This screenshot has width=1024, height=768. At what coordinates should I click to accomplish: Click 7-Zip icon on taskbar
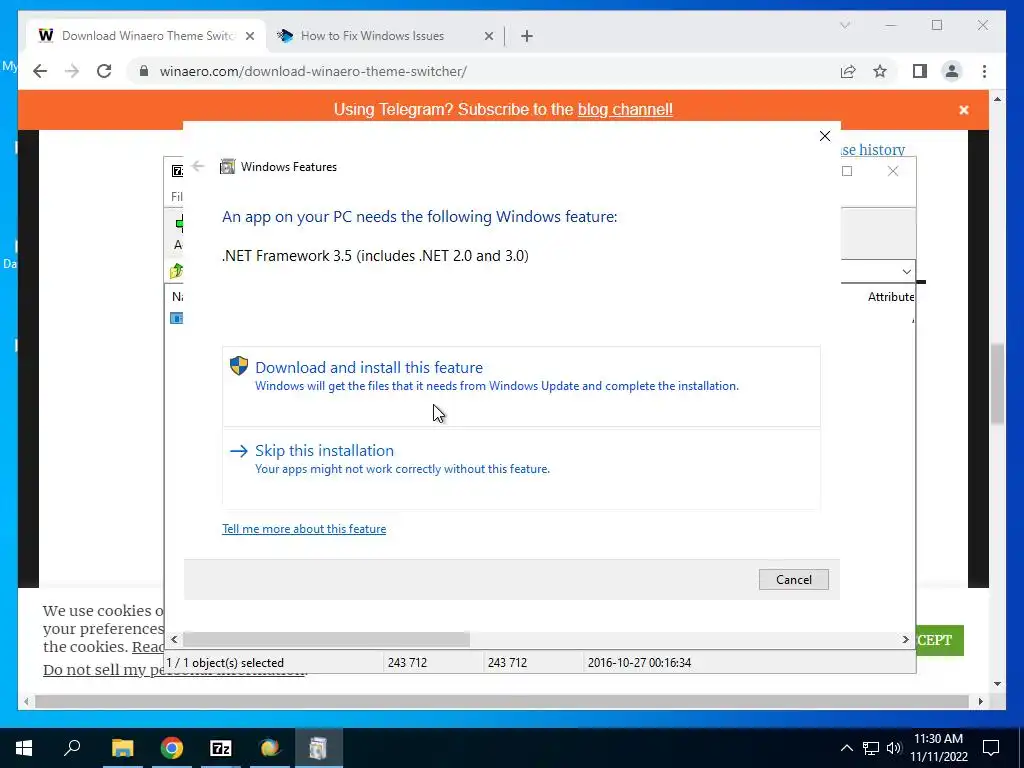coord(221,748)
